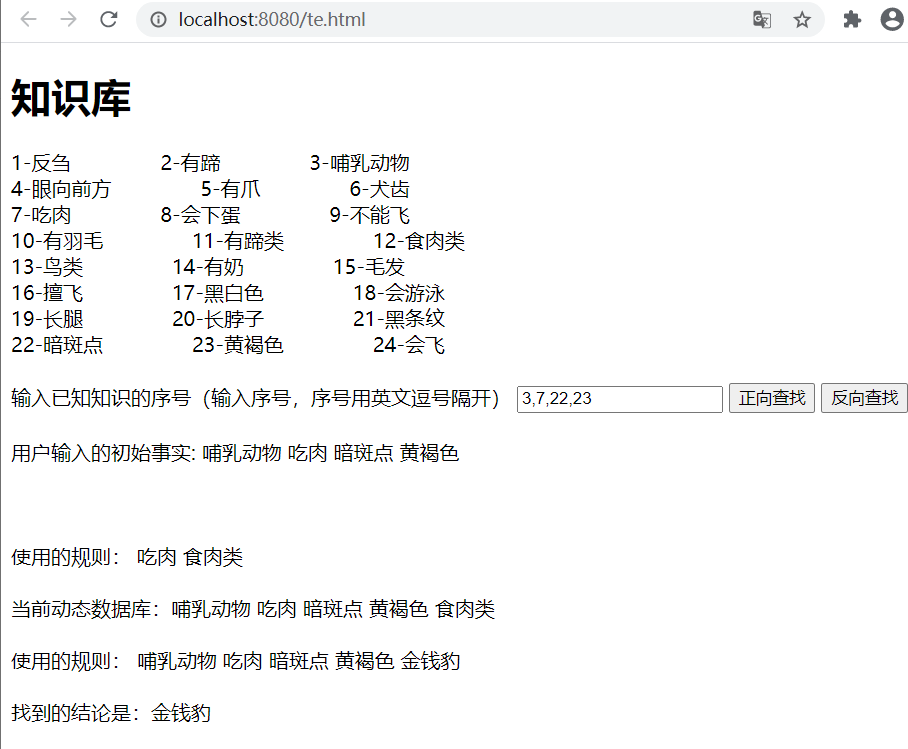
Task: Click the Google Translate icon
Action: pos(761,20)
